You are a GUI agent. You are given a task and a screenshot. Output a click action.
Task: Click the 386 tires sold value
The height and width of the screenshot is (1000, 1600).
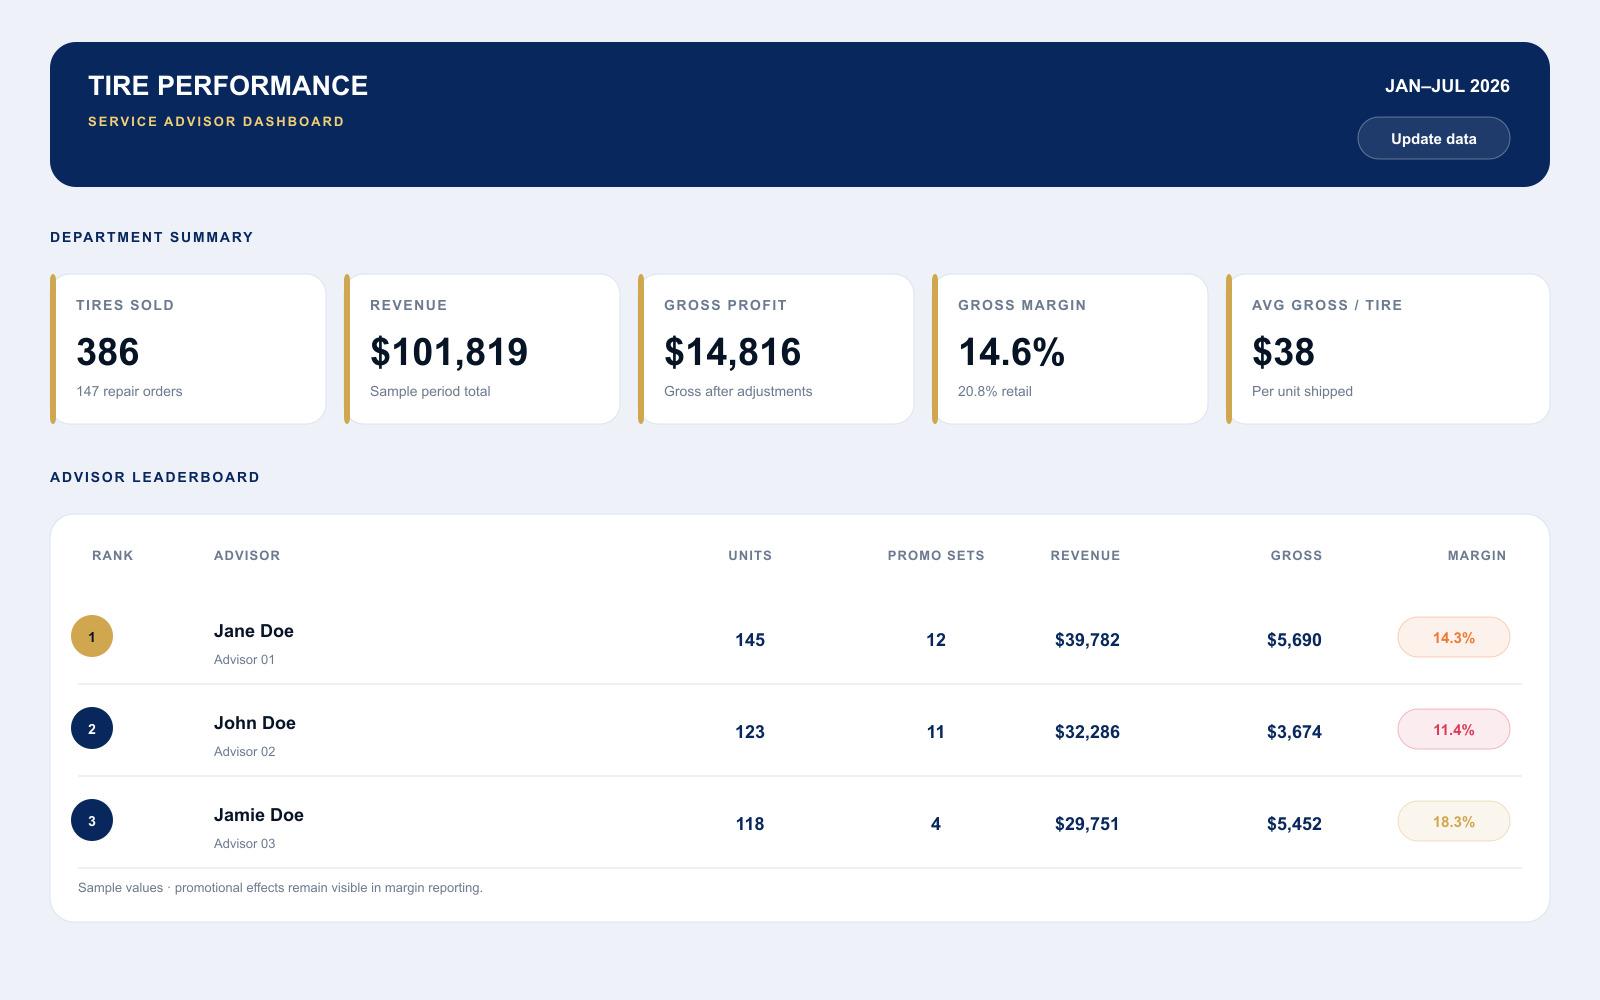coord(108,352)
